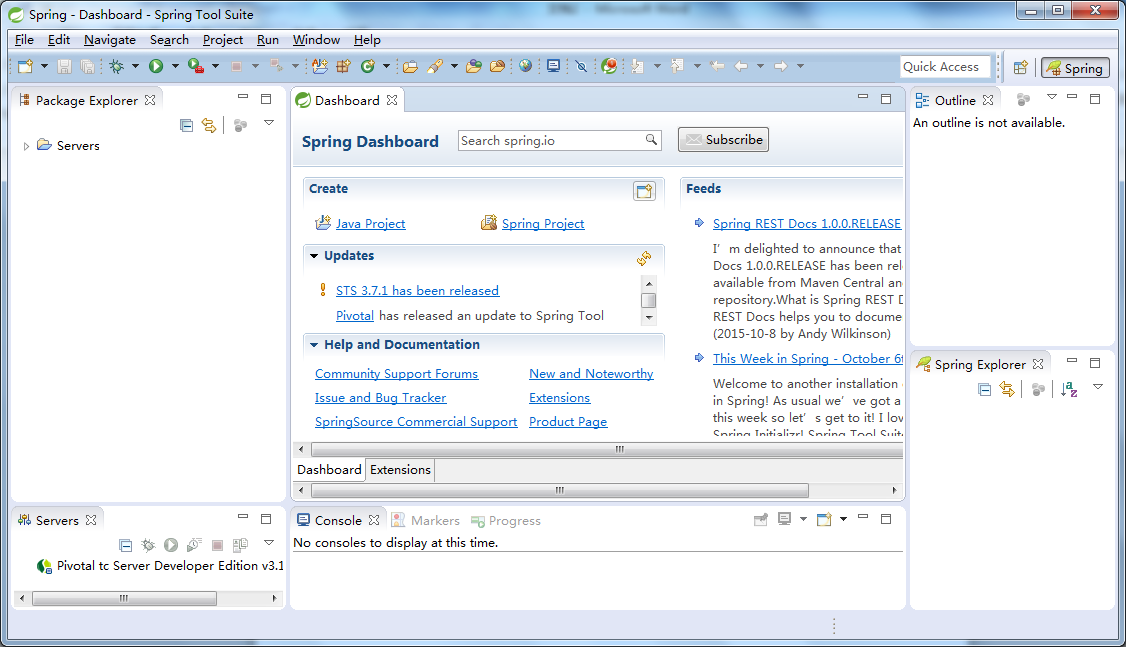The height and width of the screenshot is (647, 1126).
Task: Open Servers panel view menu triangle
Action: coord(269,543)
